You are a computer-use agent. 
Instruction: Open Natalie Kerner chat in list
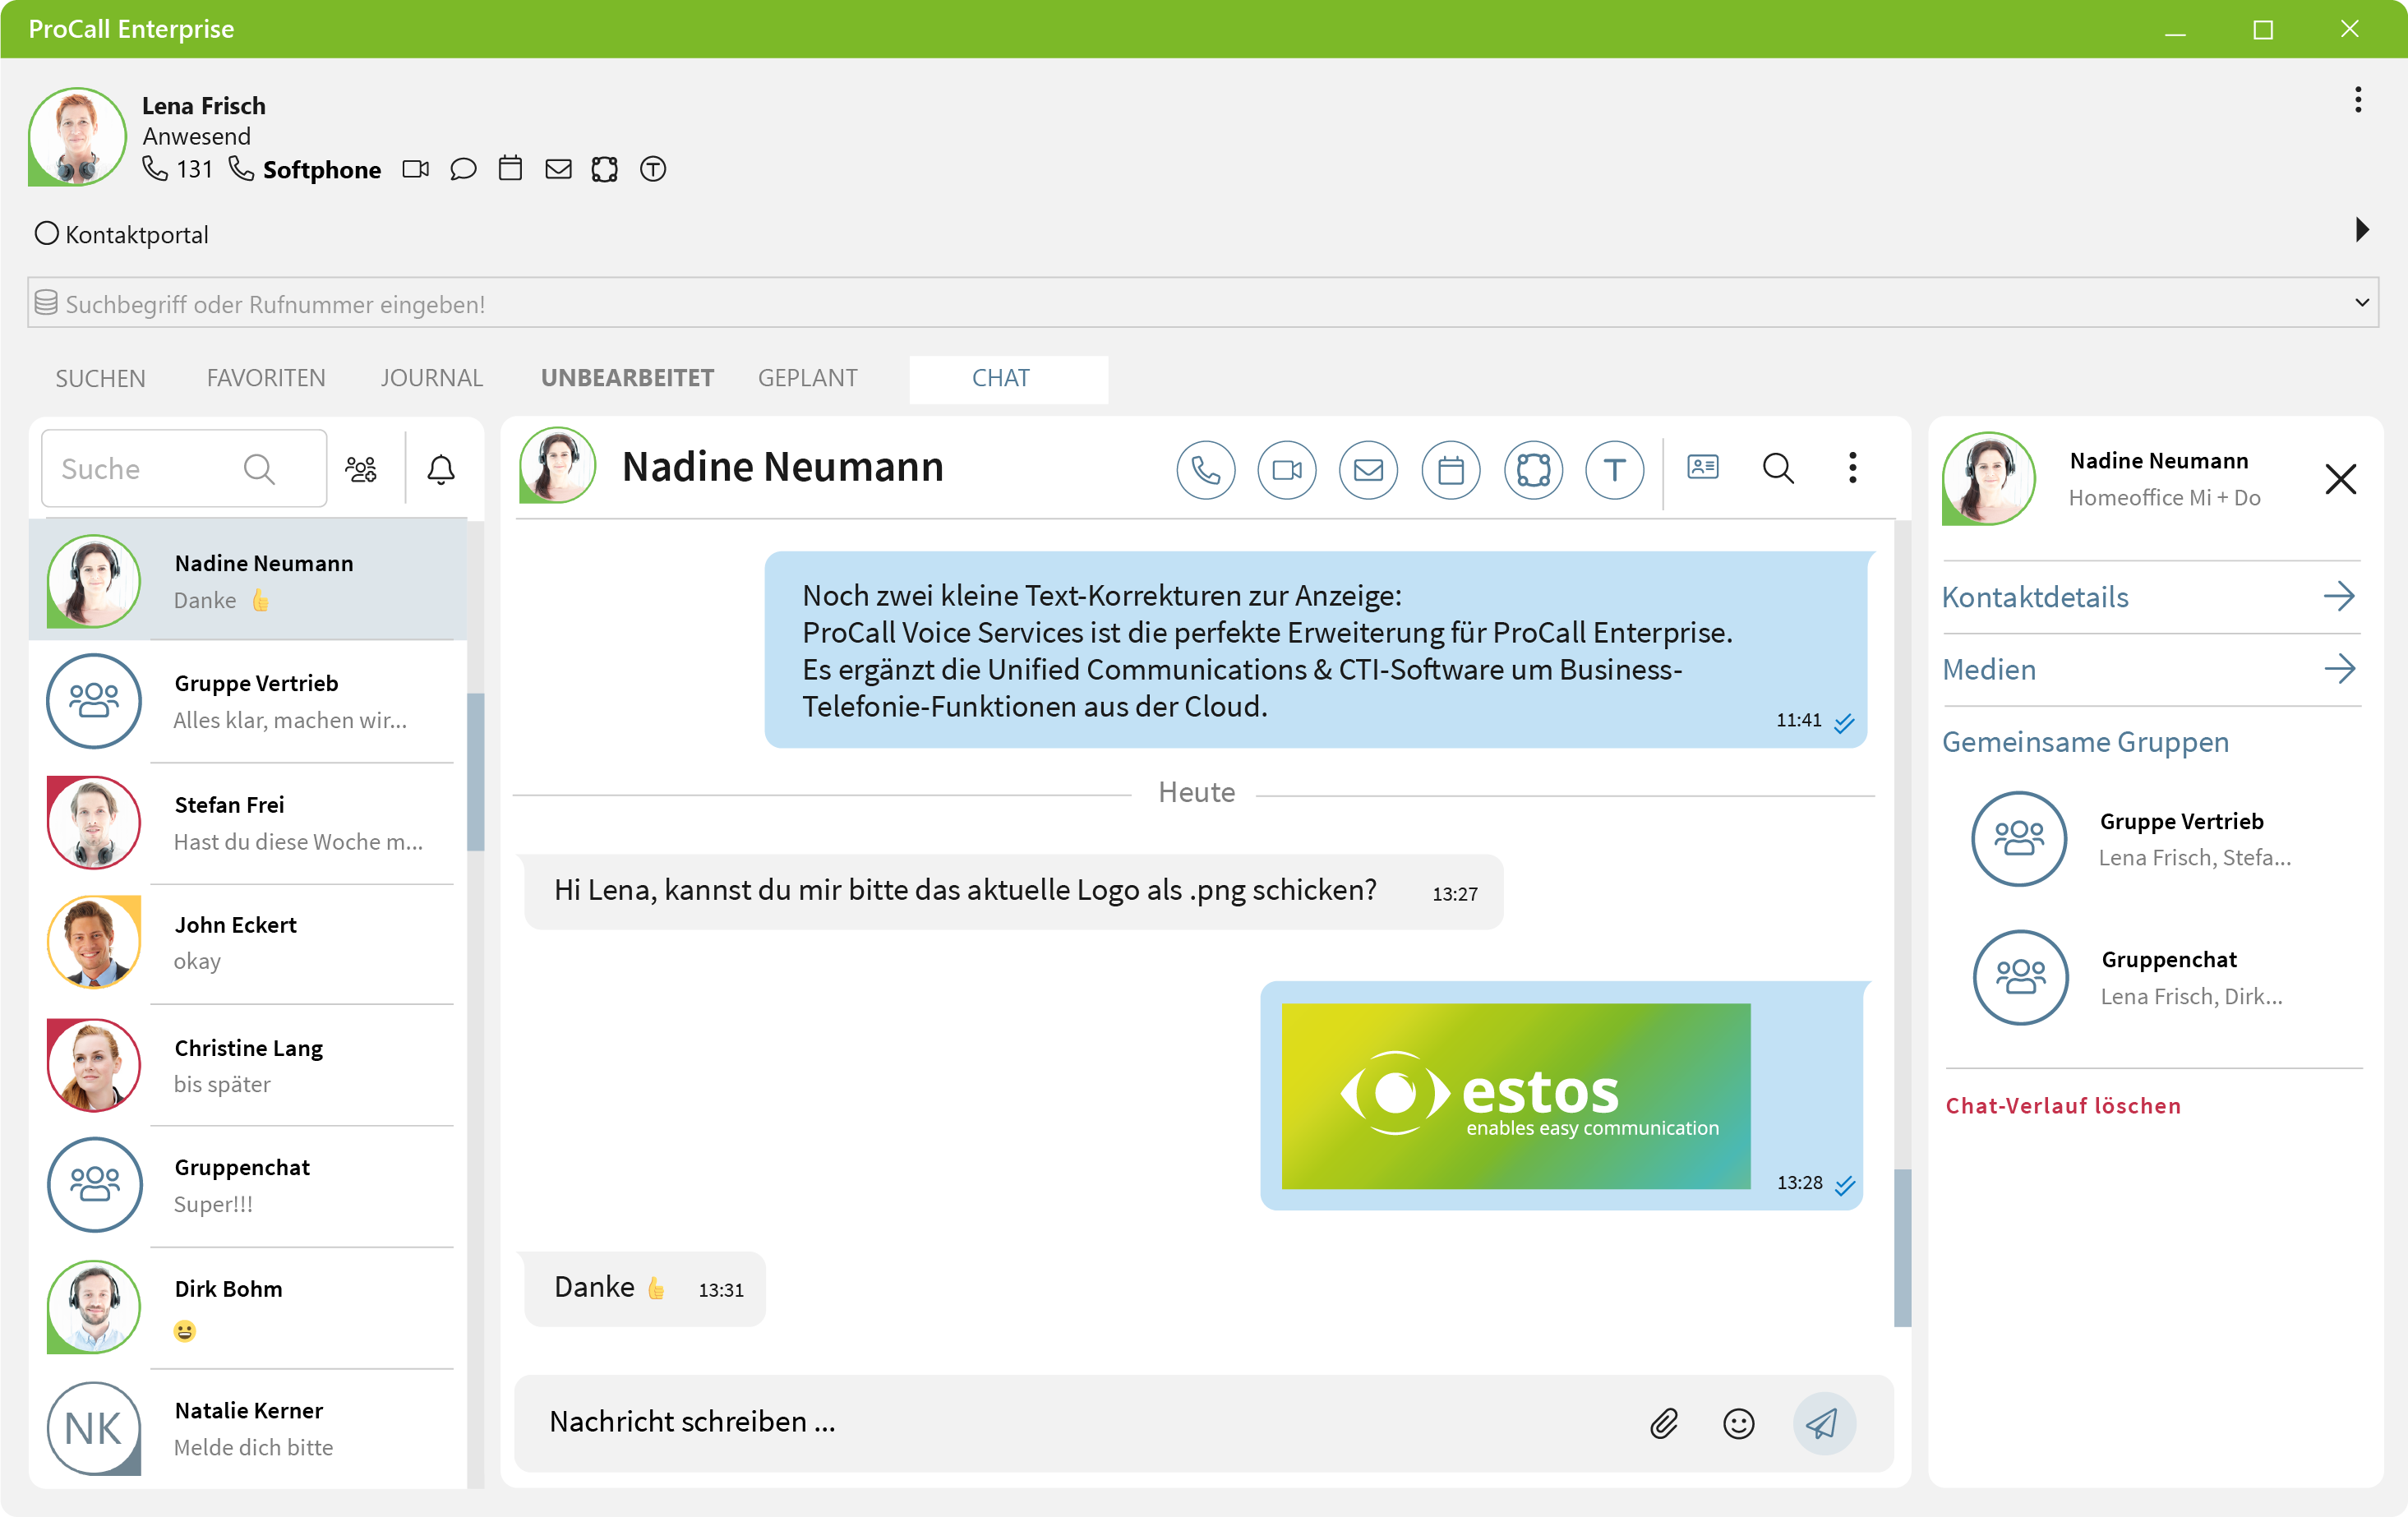point(248,1428)
